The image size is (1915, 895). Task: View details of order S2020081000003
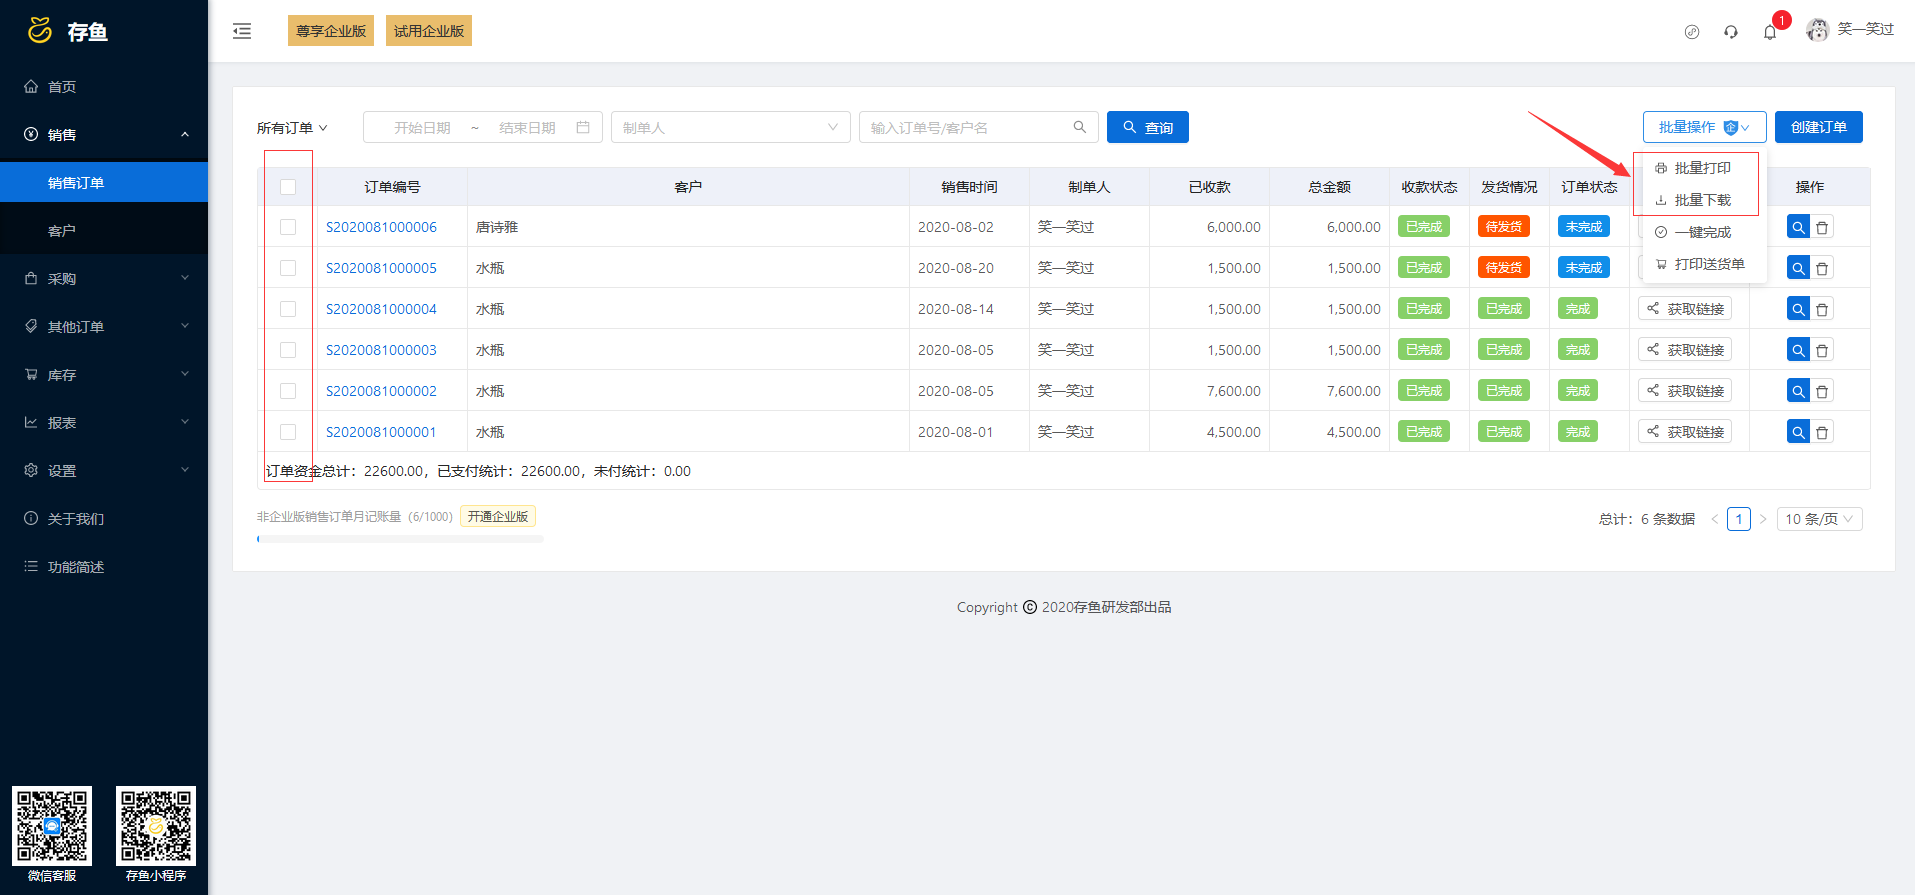pyautogui.click(x=1798, y=350)
